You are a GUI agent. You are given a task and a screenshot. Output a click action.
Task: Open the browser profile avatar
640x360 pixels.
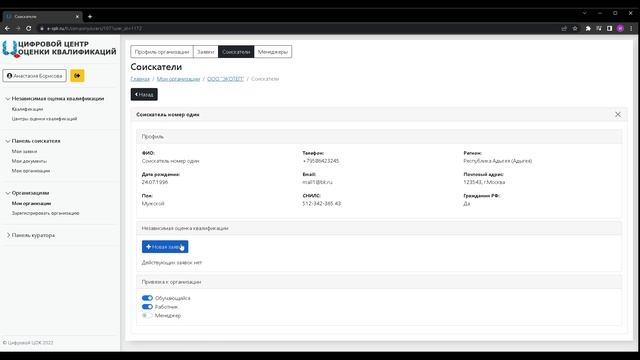[620, 28]
